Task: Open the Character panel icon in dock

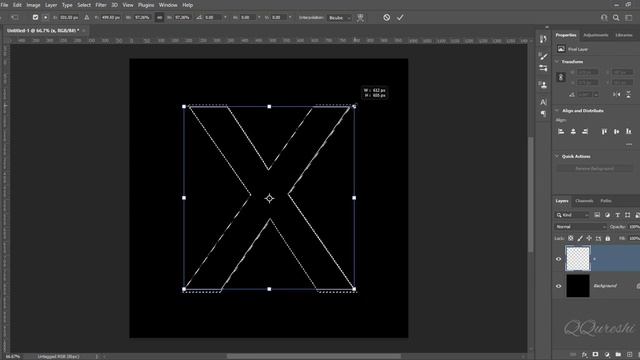Action: pos(543,102)
